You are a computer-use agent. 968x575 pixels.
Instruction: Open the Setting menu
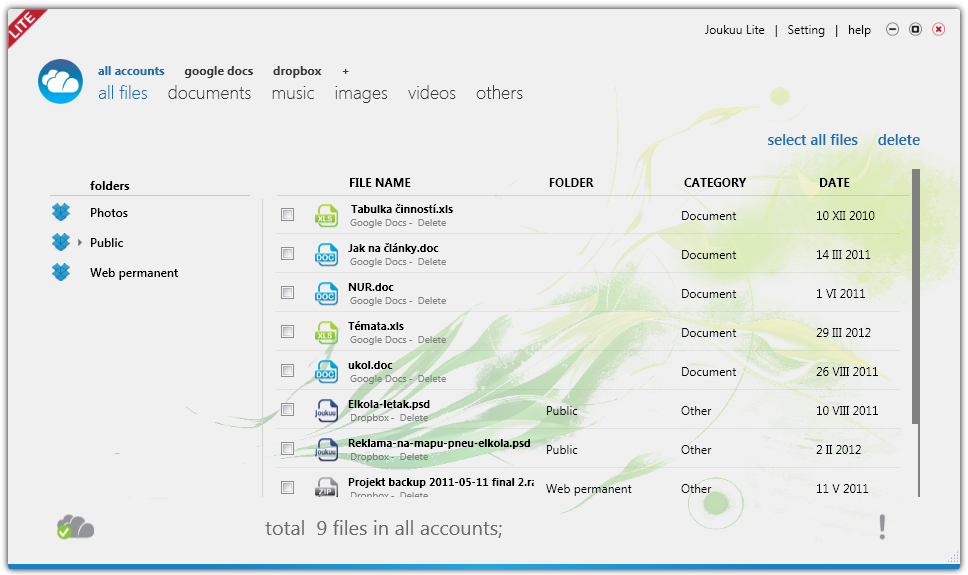click(x=806, y=30)
